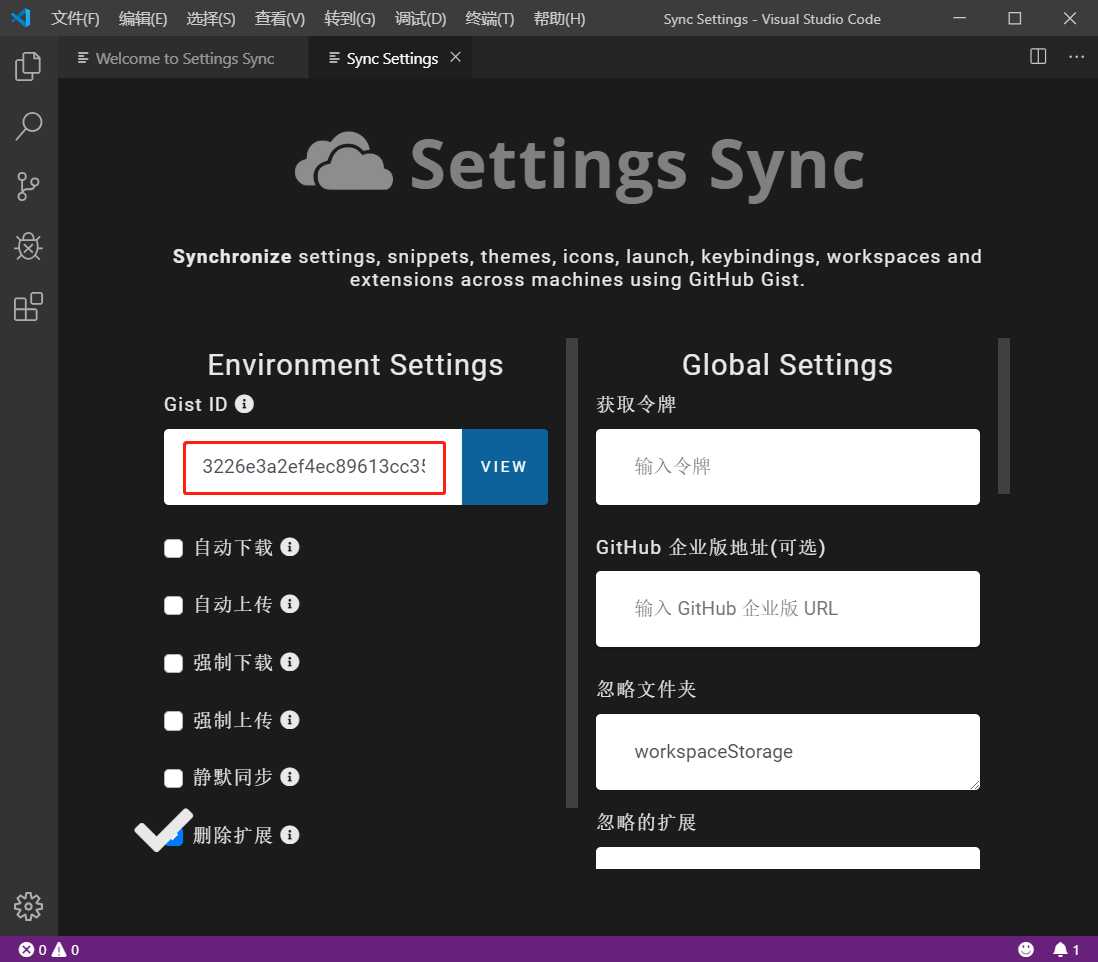Open the Debug view with the bug icon
1098x962 pixels.
pyautogui.click(x=28, y=246)
